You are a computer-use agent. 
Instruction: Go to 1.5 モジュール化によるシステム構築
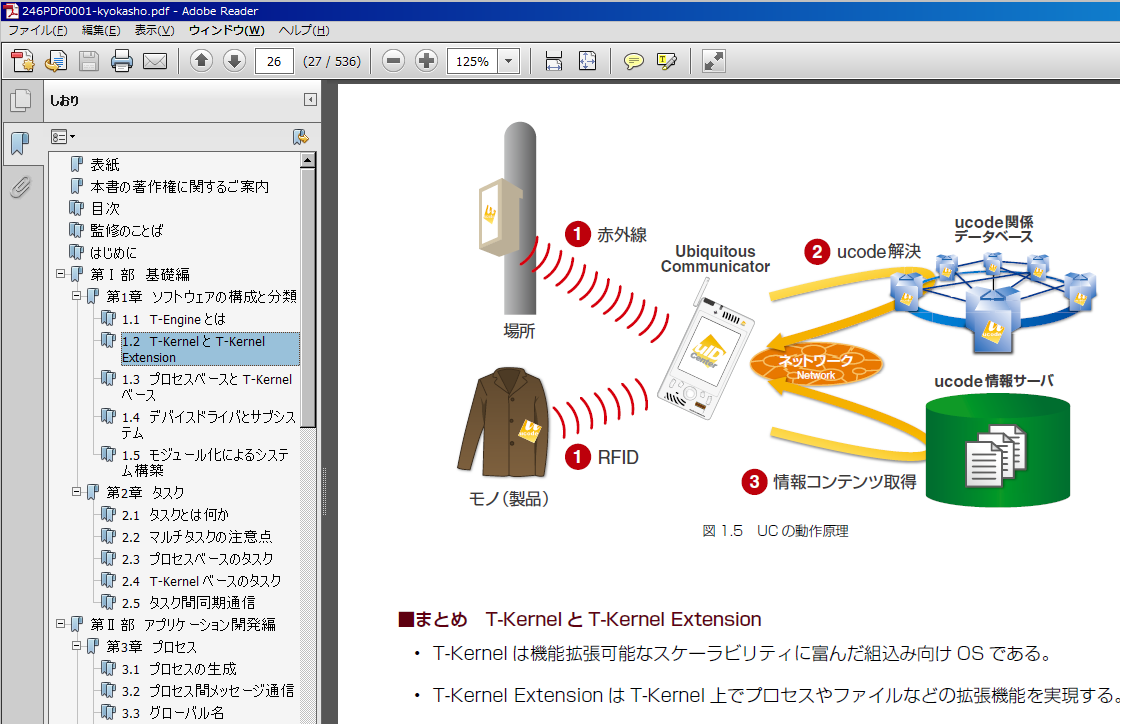(x=206, y=462)
